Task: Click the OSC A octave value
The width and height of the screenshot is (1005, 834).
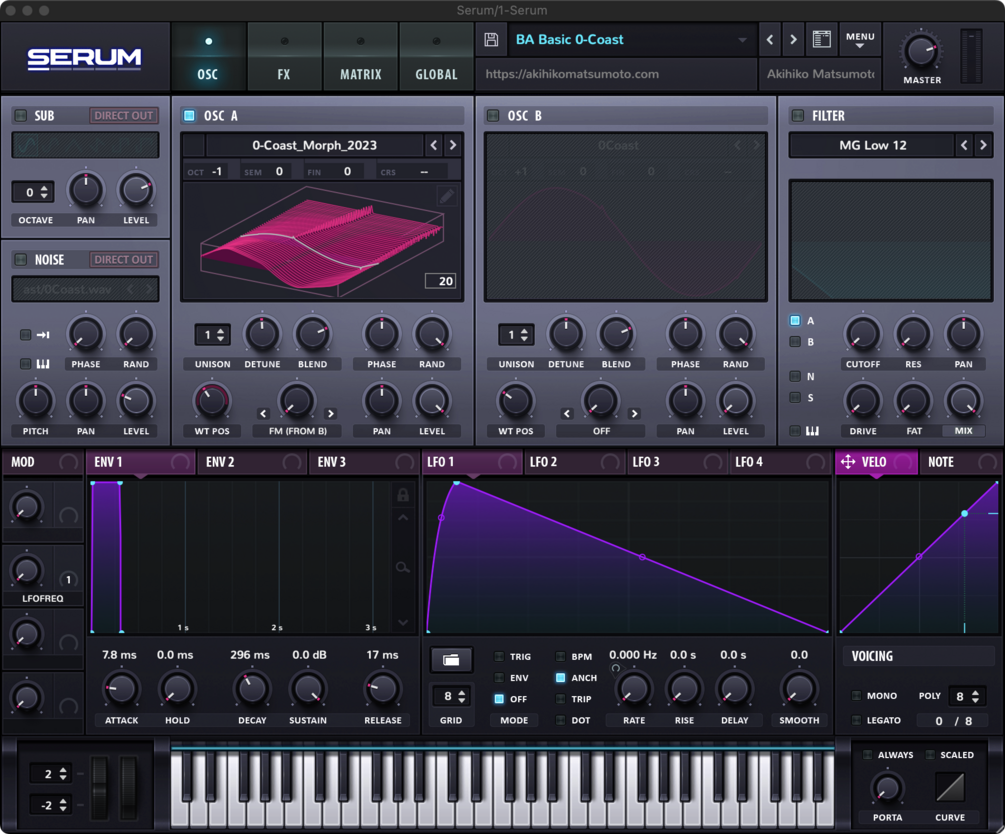Action: 217,171
